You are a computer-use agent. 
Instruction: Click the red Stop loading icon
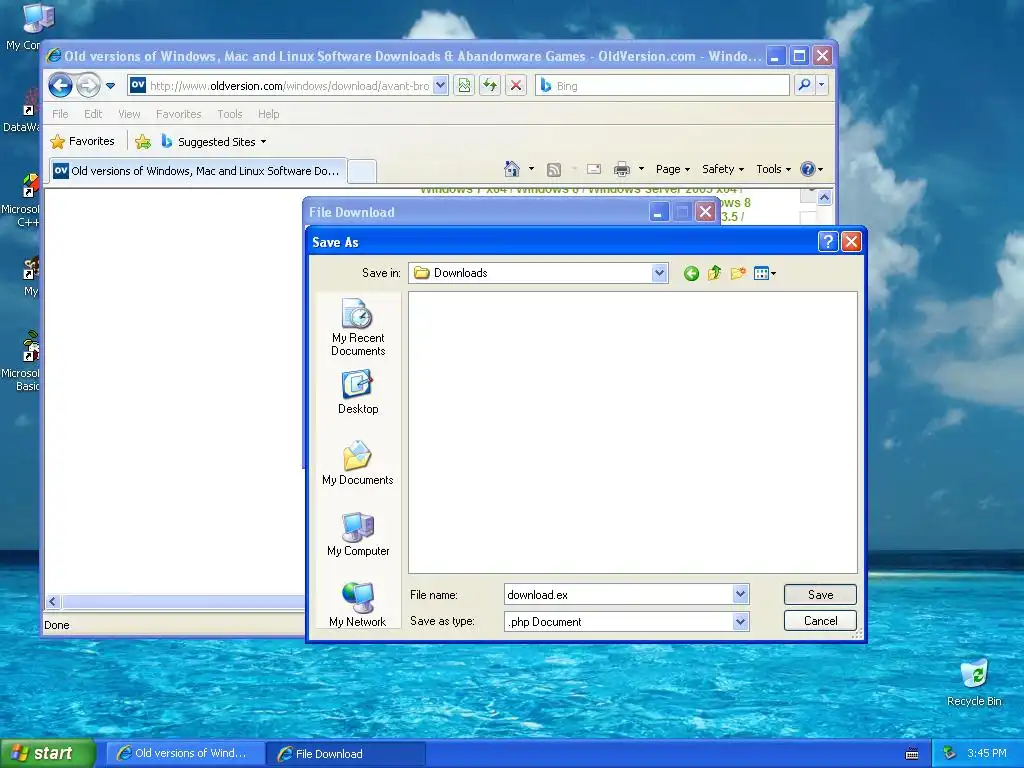tap(516, 86)
